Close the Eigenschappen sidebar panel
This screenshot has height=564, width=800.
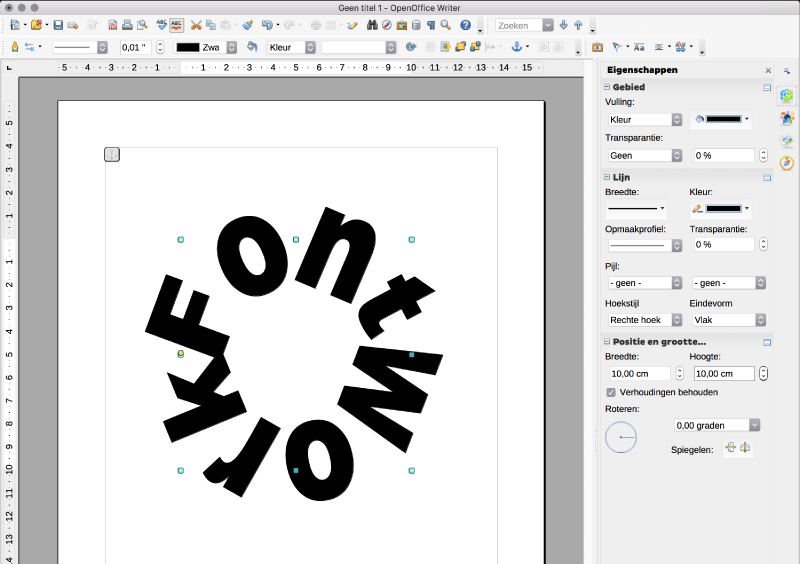click(768, 70)
